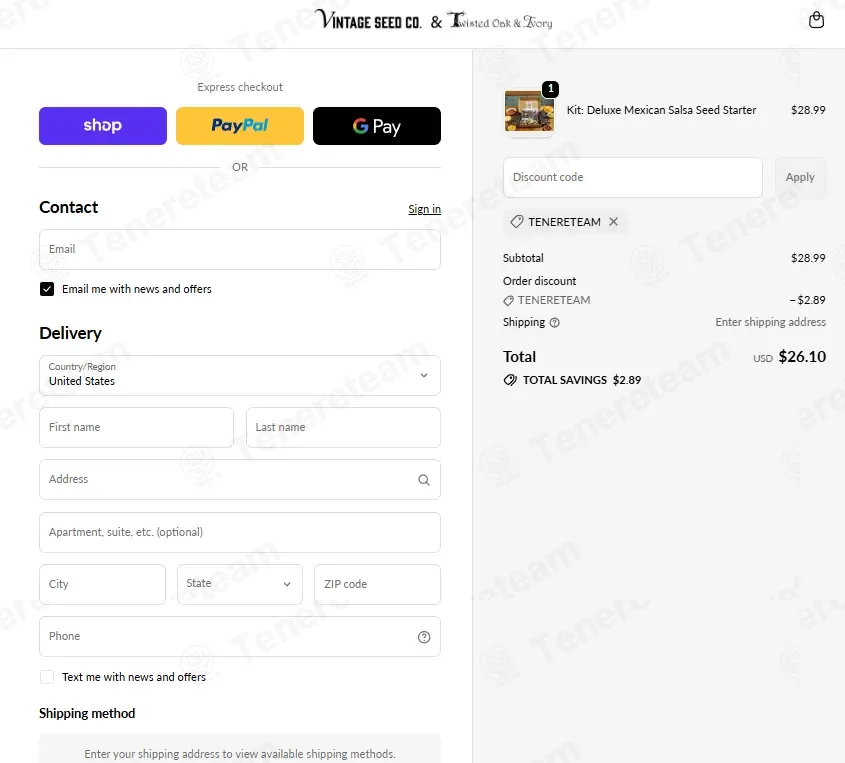Enable Text me with news and offers
This screenshot has height=763, width=845.
click(47, 677)
